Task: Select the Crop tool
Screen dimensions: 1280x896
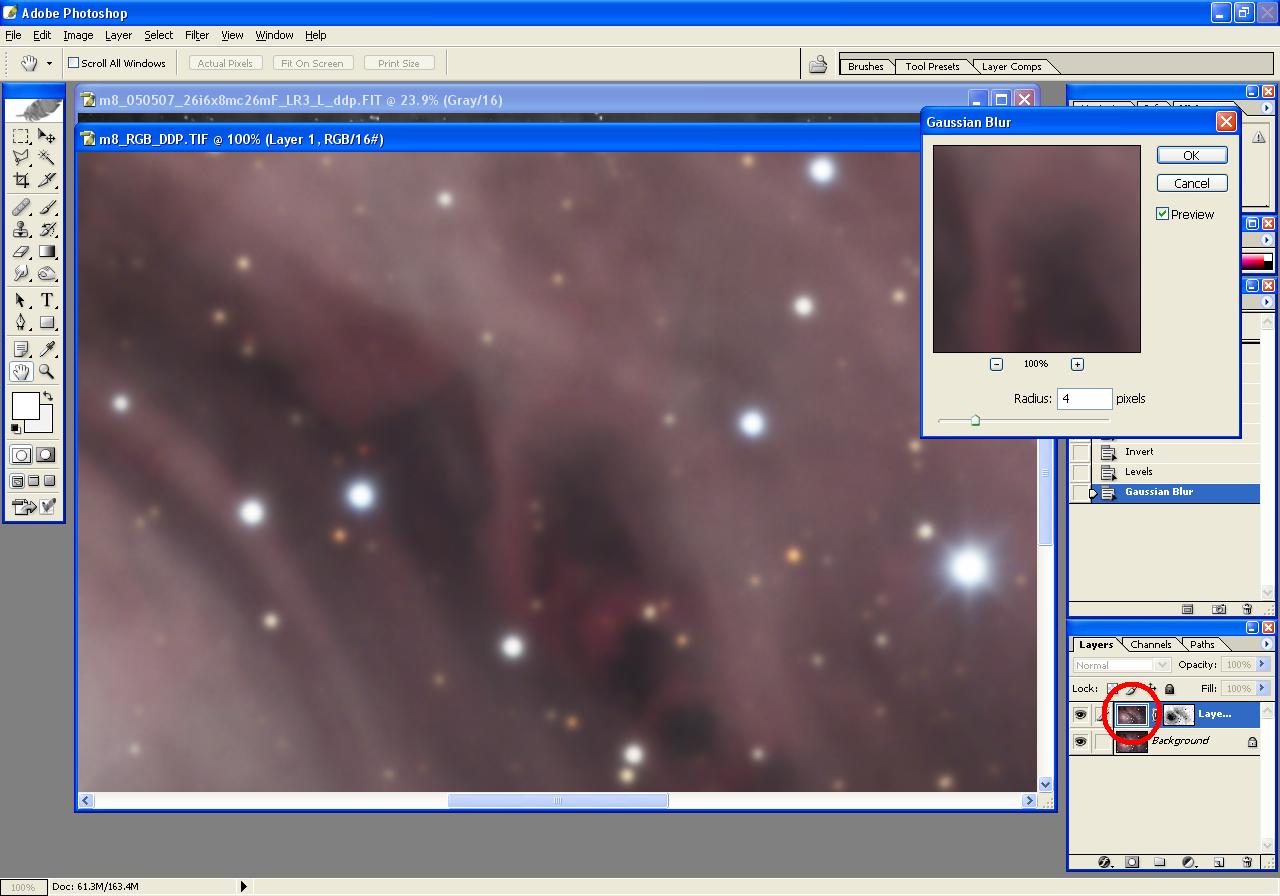Action: point(21,181)
